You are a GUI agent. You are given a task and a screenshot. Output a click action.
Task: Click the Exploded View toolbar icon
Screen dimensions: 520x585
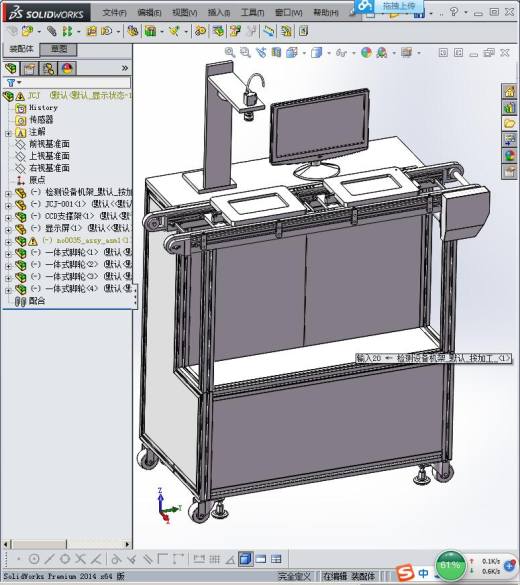(235, 31)
